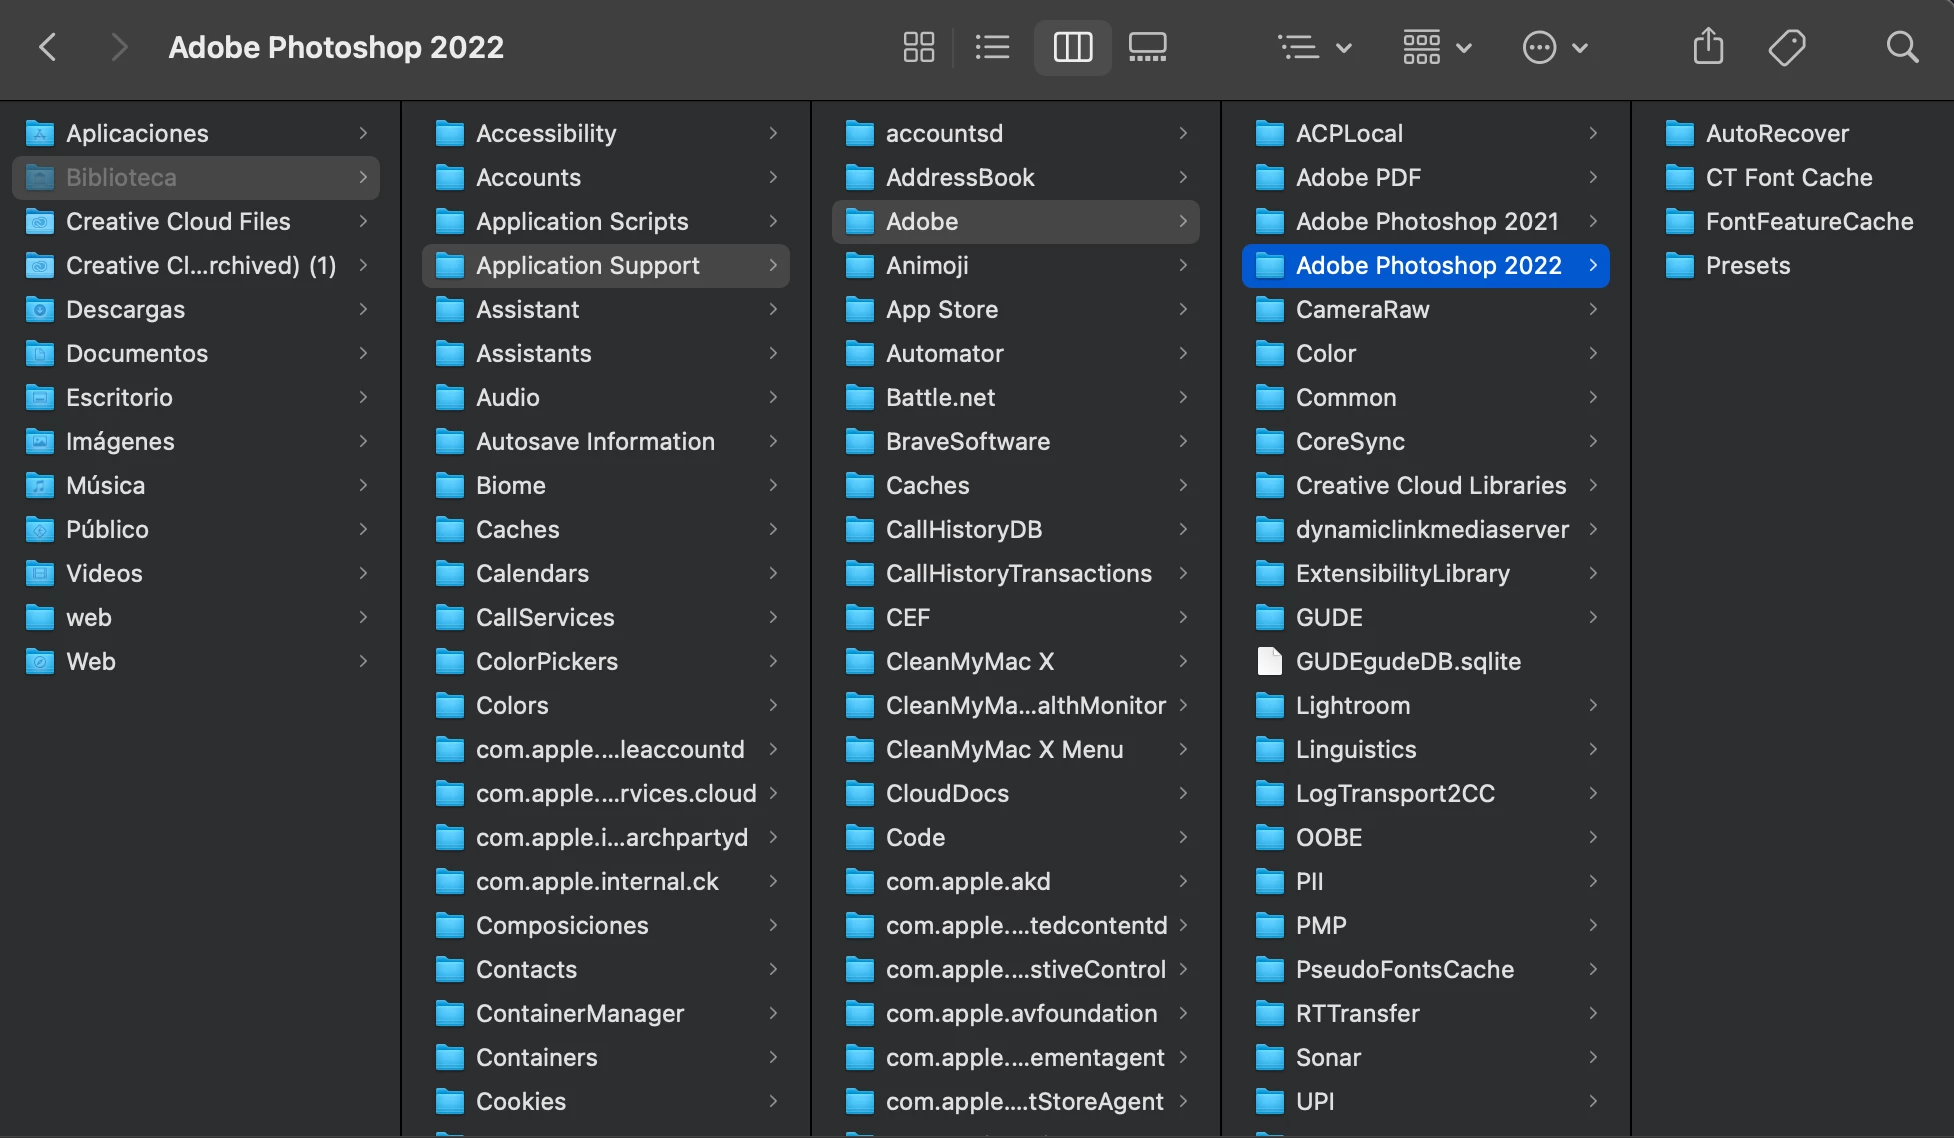Viewport: 1954px width, 1138px height.
Task: Select the Descargas folder
Action: point(125,309)
